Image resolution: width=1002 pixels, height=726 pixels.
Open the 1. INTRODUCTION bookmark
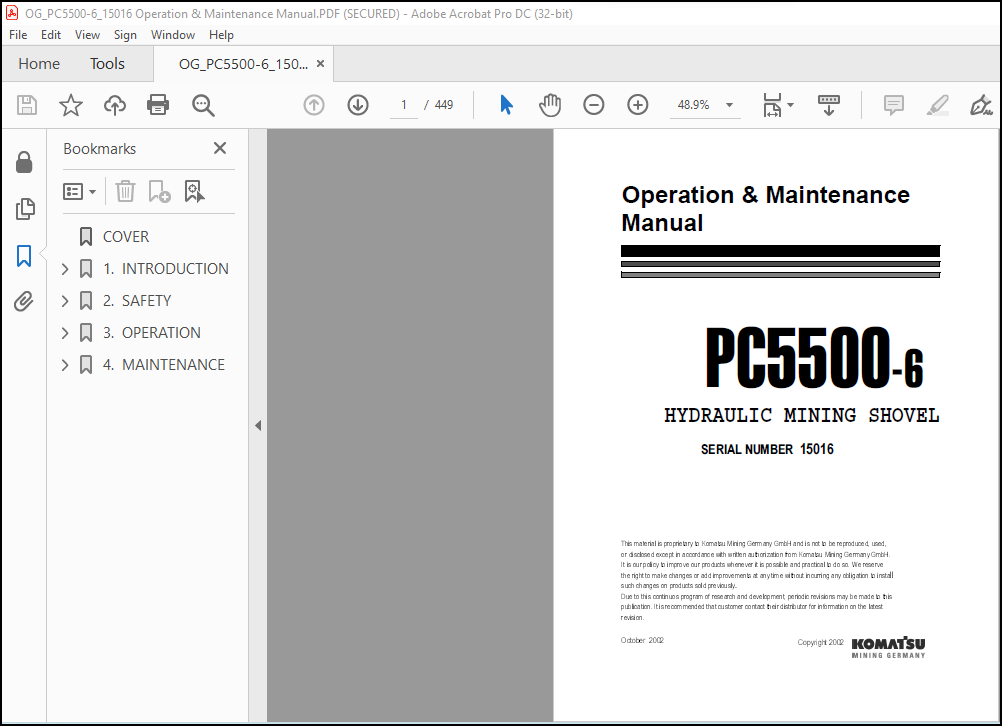tap(166, 269)
